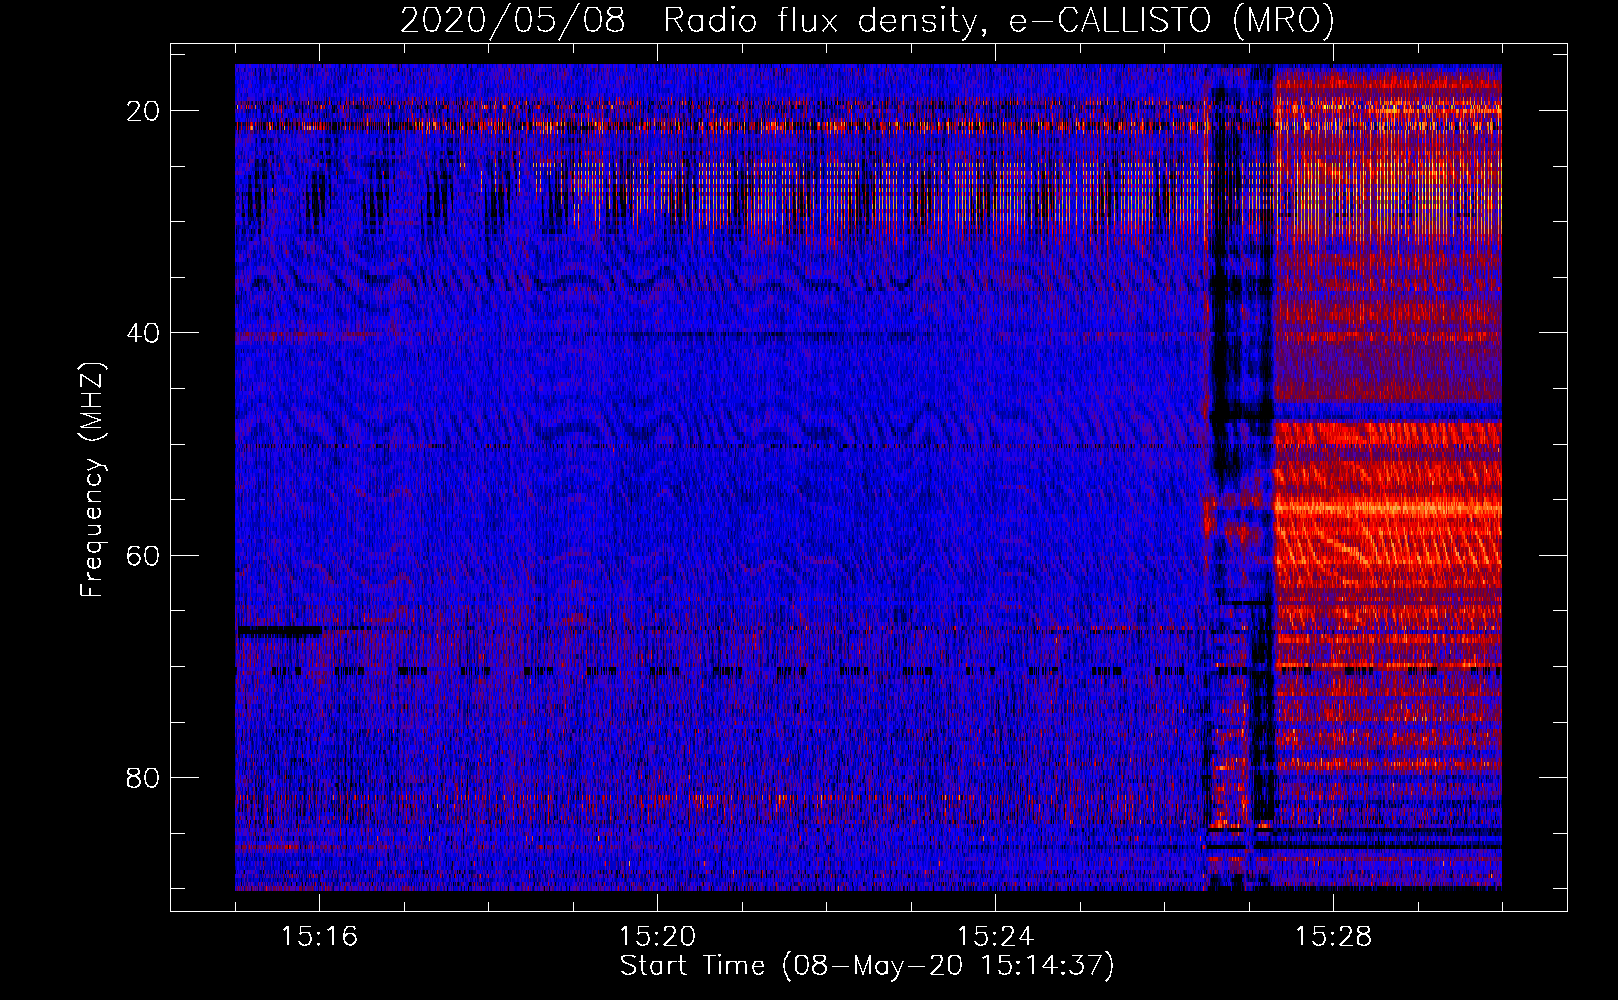The width and height of the screenshot is (1618, 1000).
Task: Click the 20 frequency tick label
Action: 143,111
